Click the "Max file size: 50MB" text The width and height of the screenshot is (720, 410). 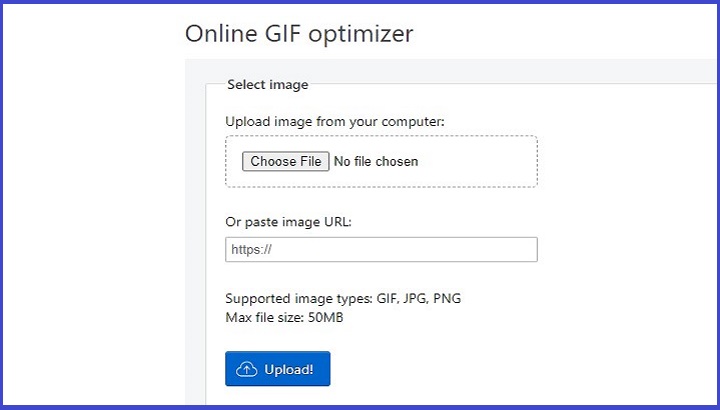pyautogui.click(x=285, y=317)
